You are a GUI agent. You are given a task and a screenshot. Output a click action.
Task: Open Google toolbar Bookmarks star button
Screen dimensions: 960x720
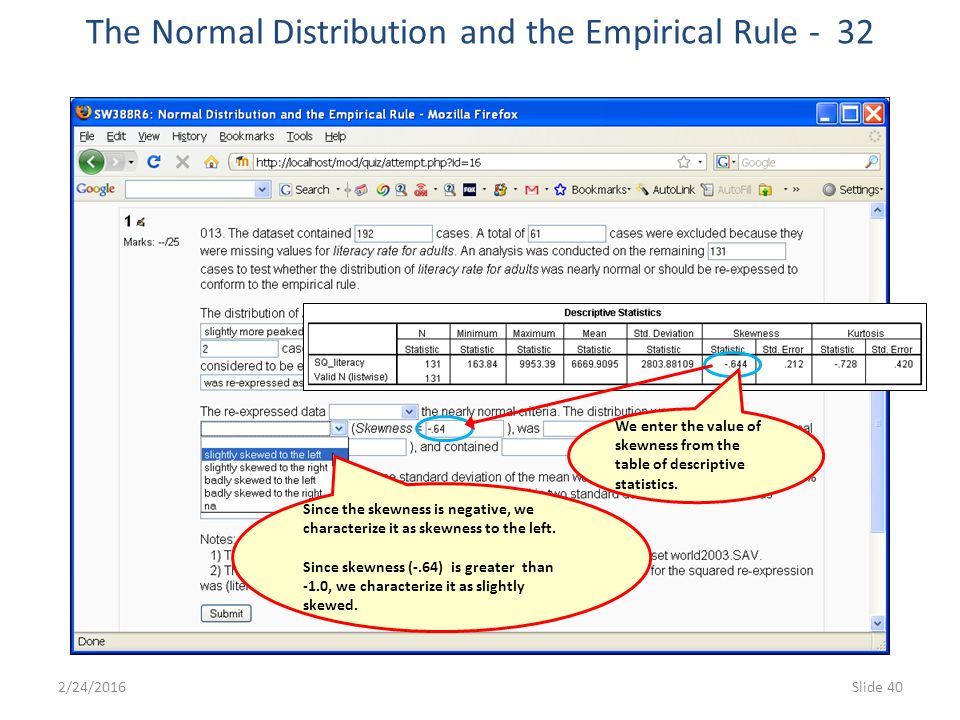pos(592,190)
